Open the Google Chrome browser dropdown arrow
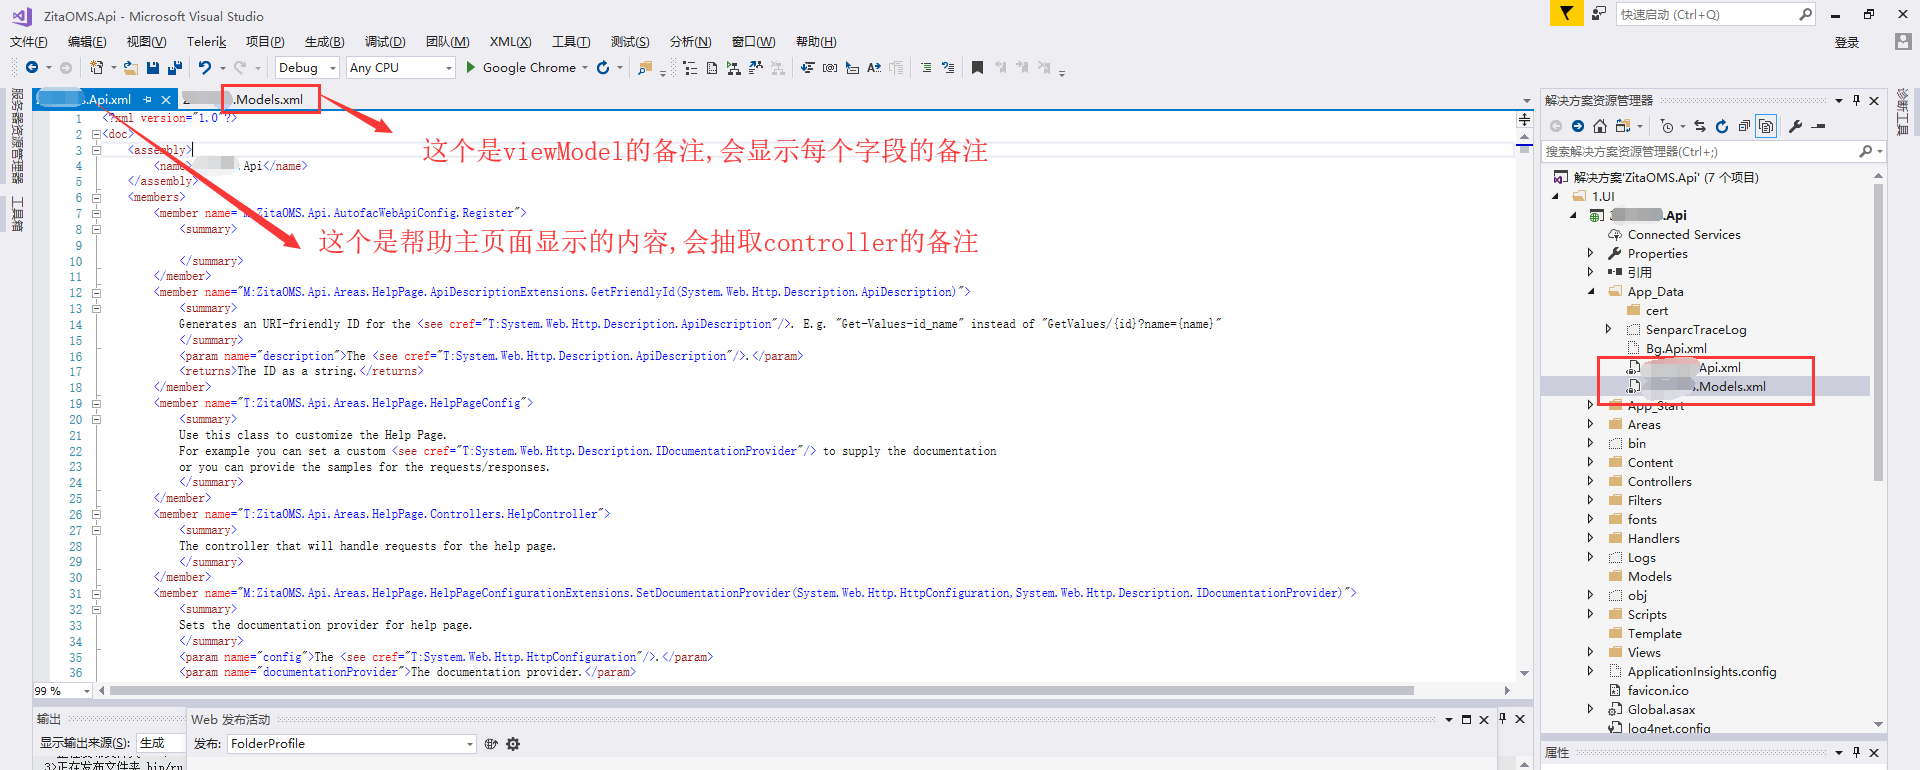Screen dimensions: 1920x770 [585, 68]
